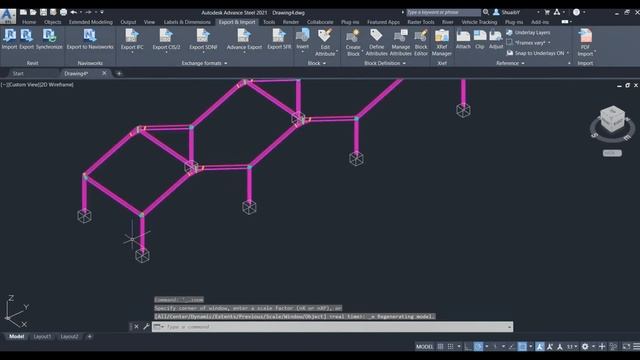The image size is (640, 360).
Task: Click in the command line input field
Action: (x=333, y=327)
